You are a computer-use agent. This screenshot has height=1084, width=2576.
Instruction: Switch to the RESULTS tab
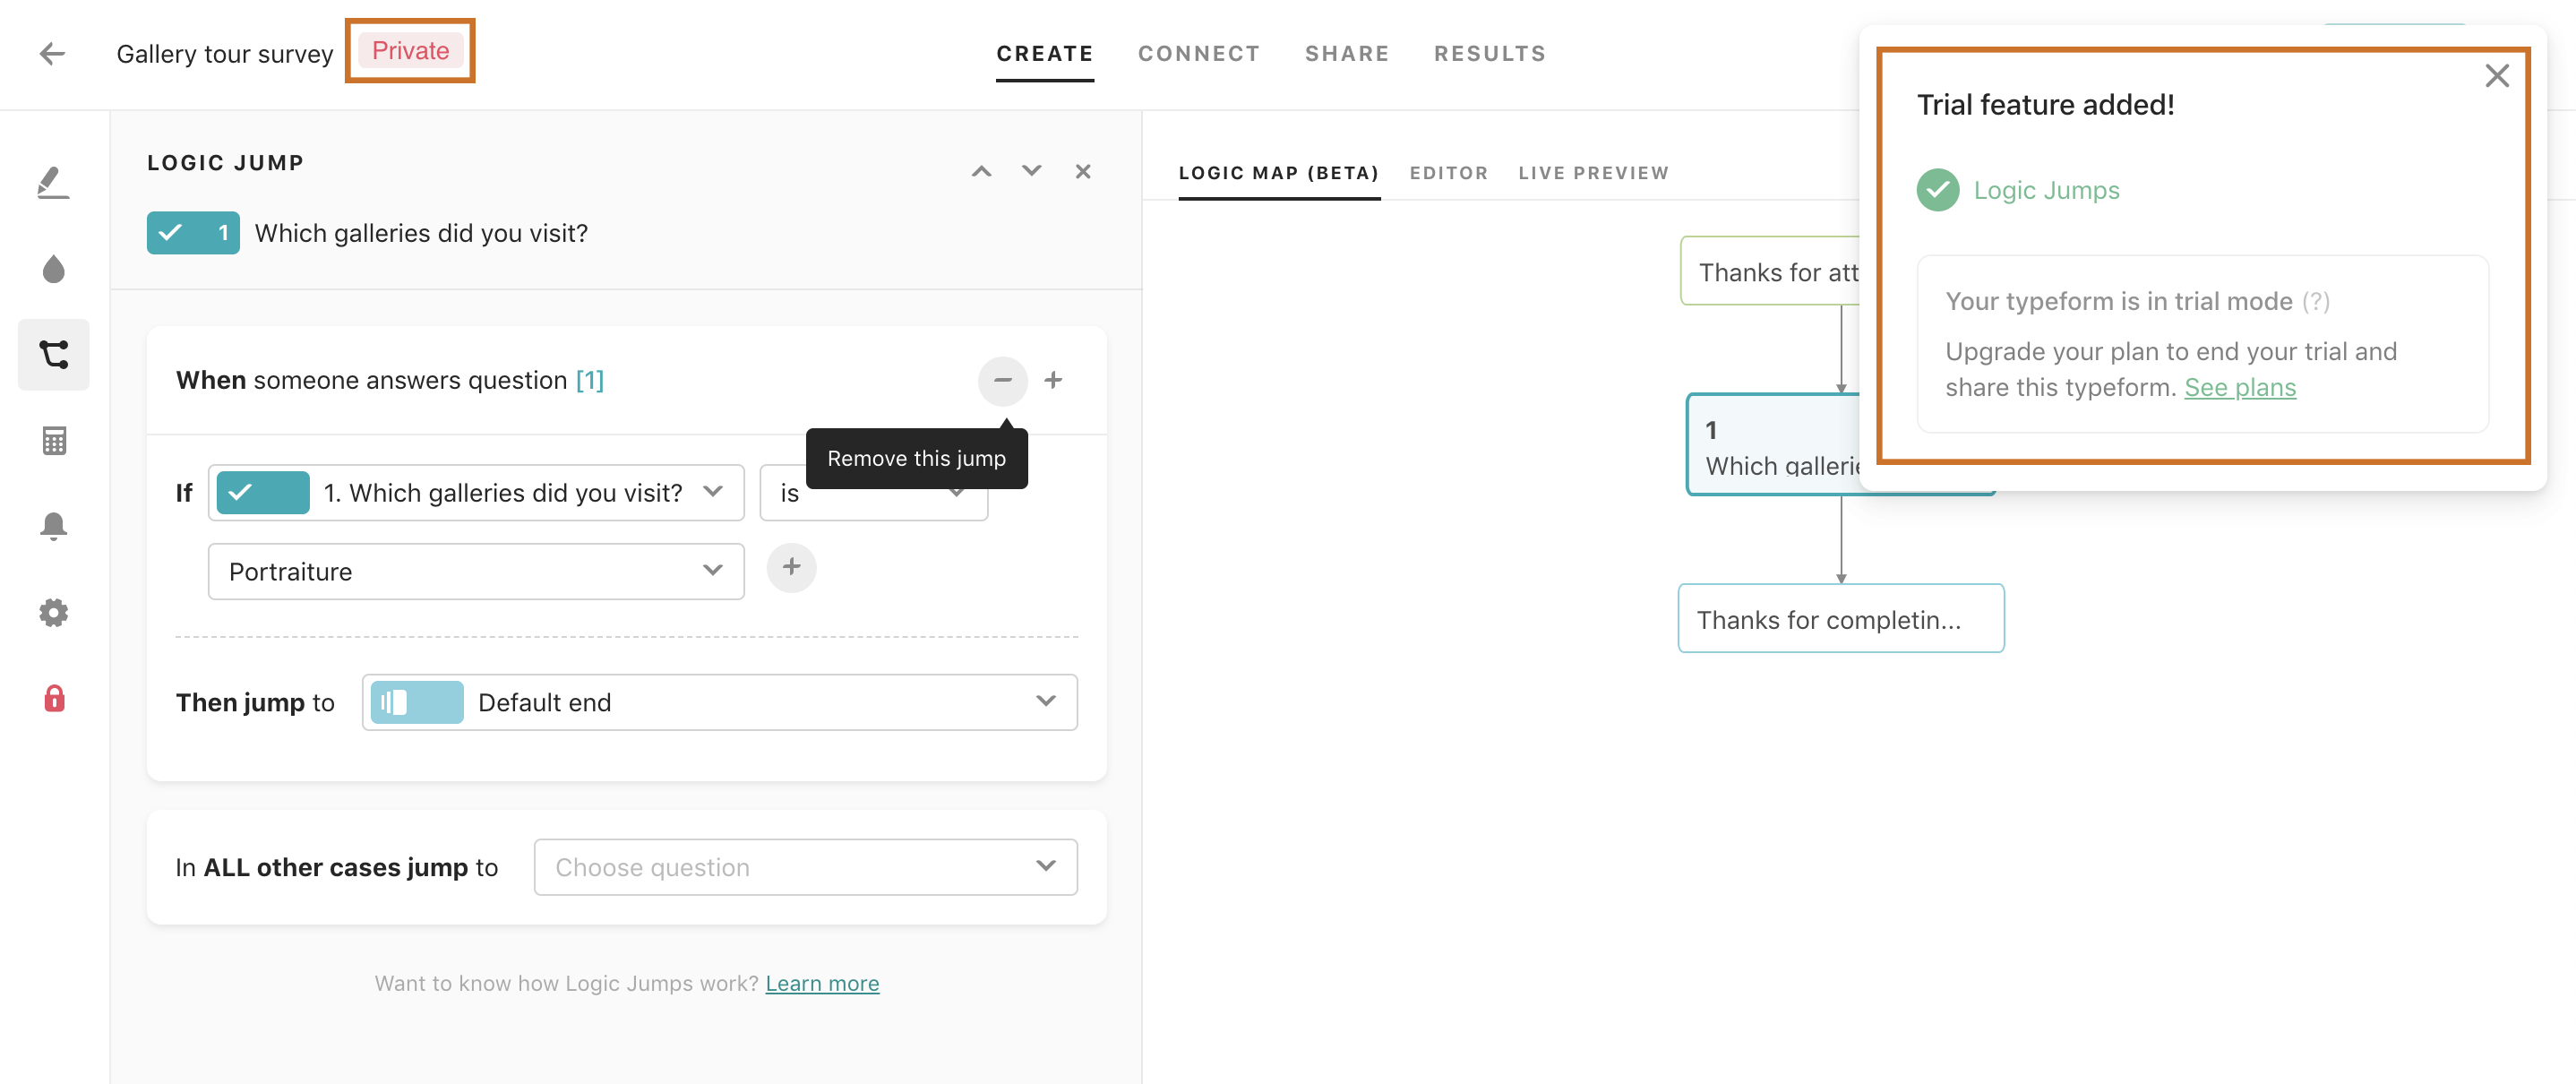coord(1489,54)
